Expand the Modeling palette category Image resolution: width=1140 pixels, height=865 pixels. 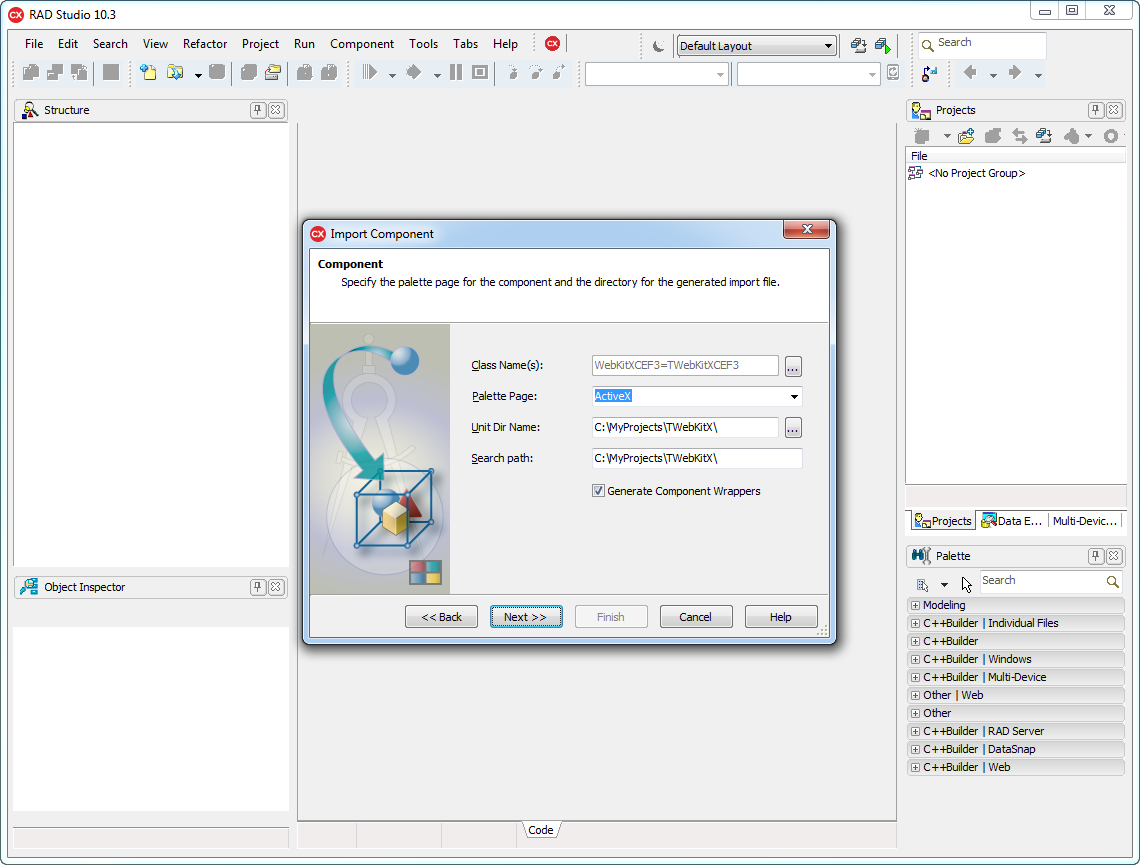click(915, 605)
